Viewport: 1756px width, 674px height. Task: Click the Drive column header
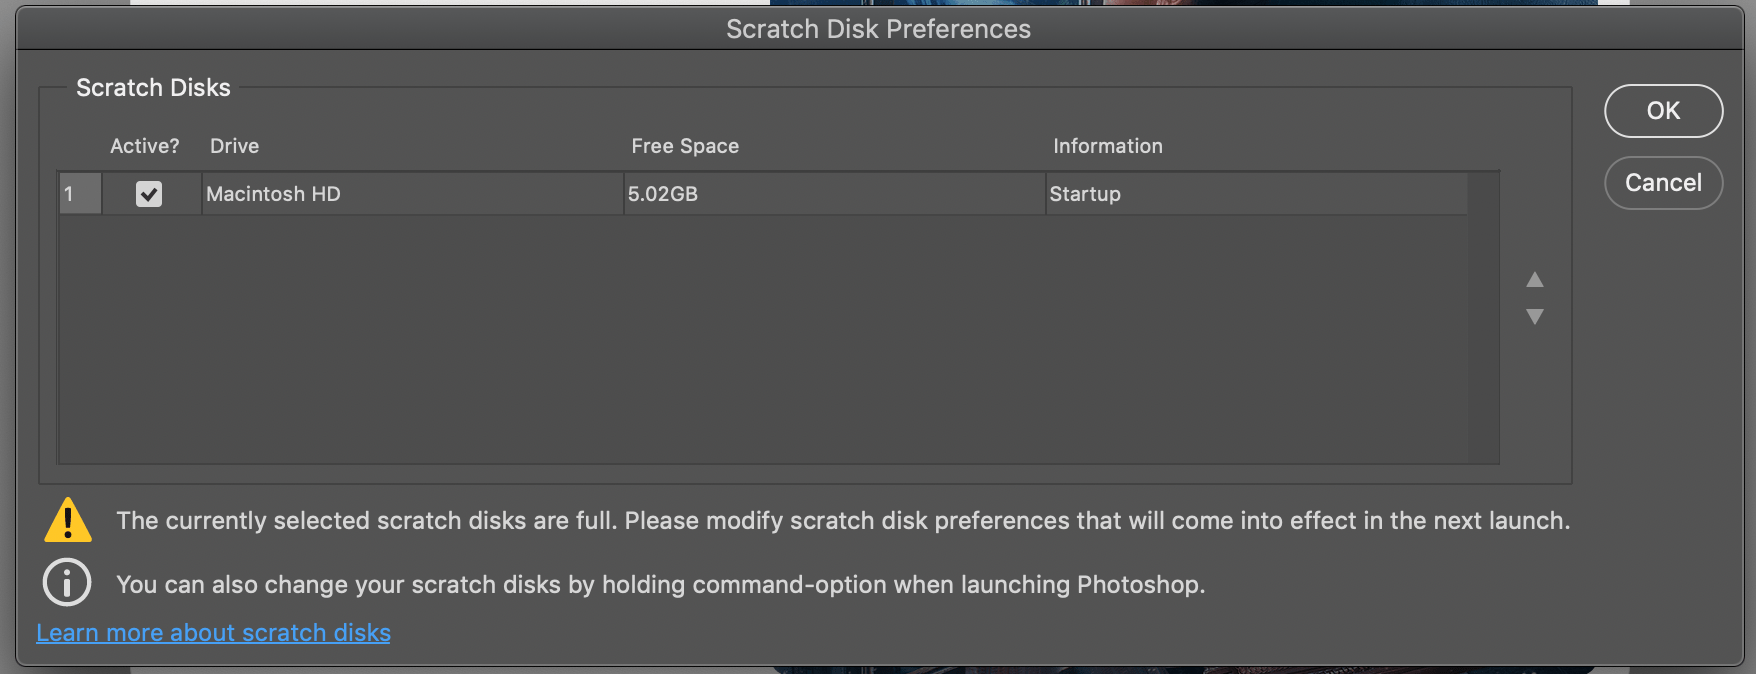[234, 145]
